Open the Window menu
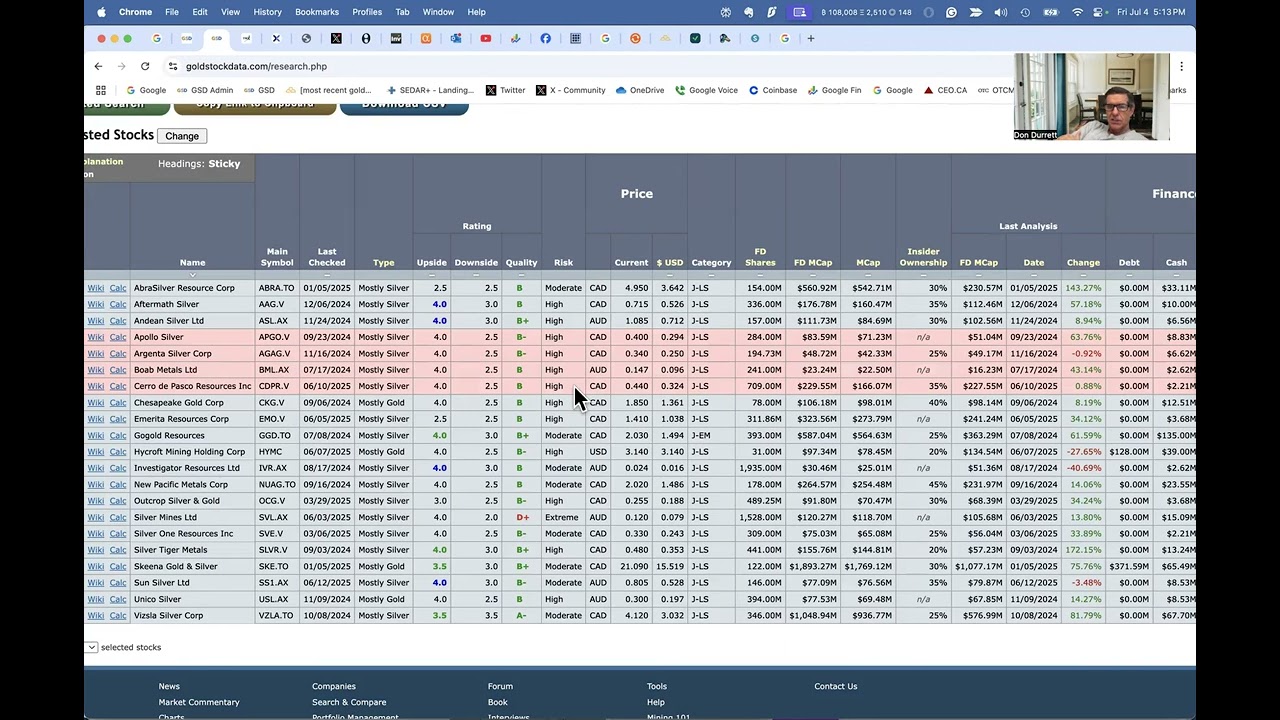Viewport: 1280px width, 720px height. pos(438,12)
